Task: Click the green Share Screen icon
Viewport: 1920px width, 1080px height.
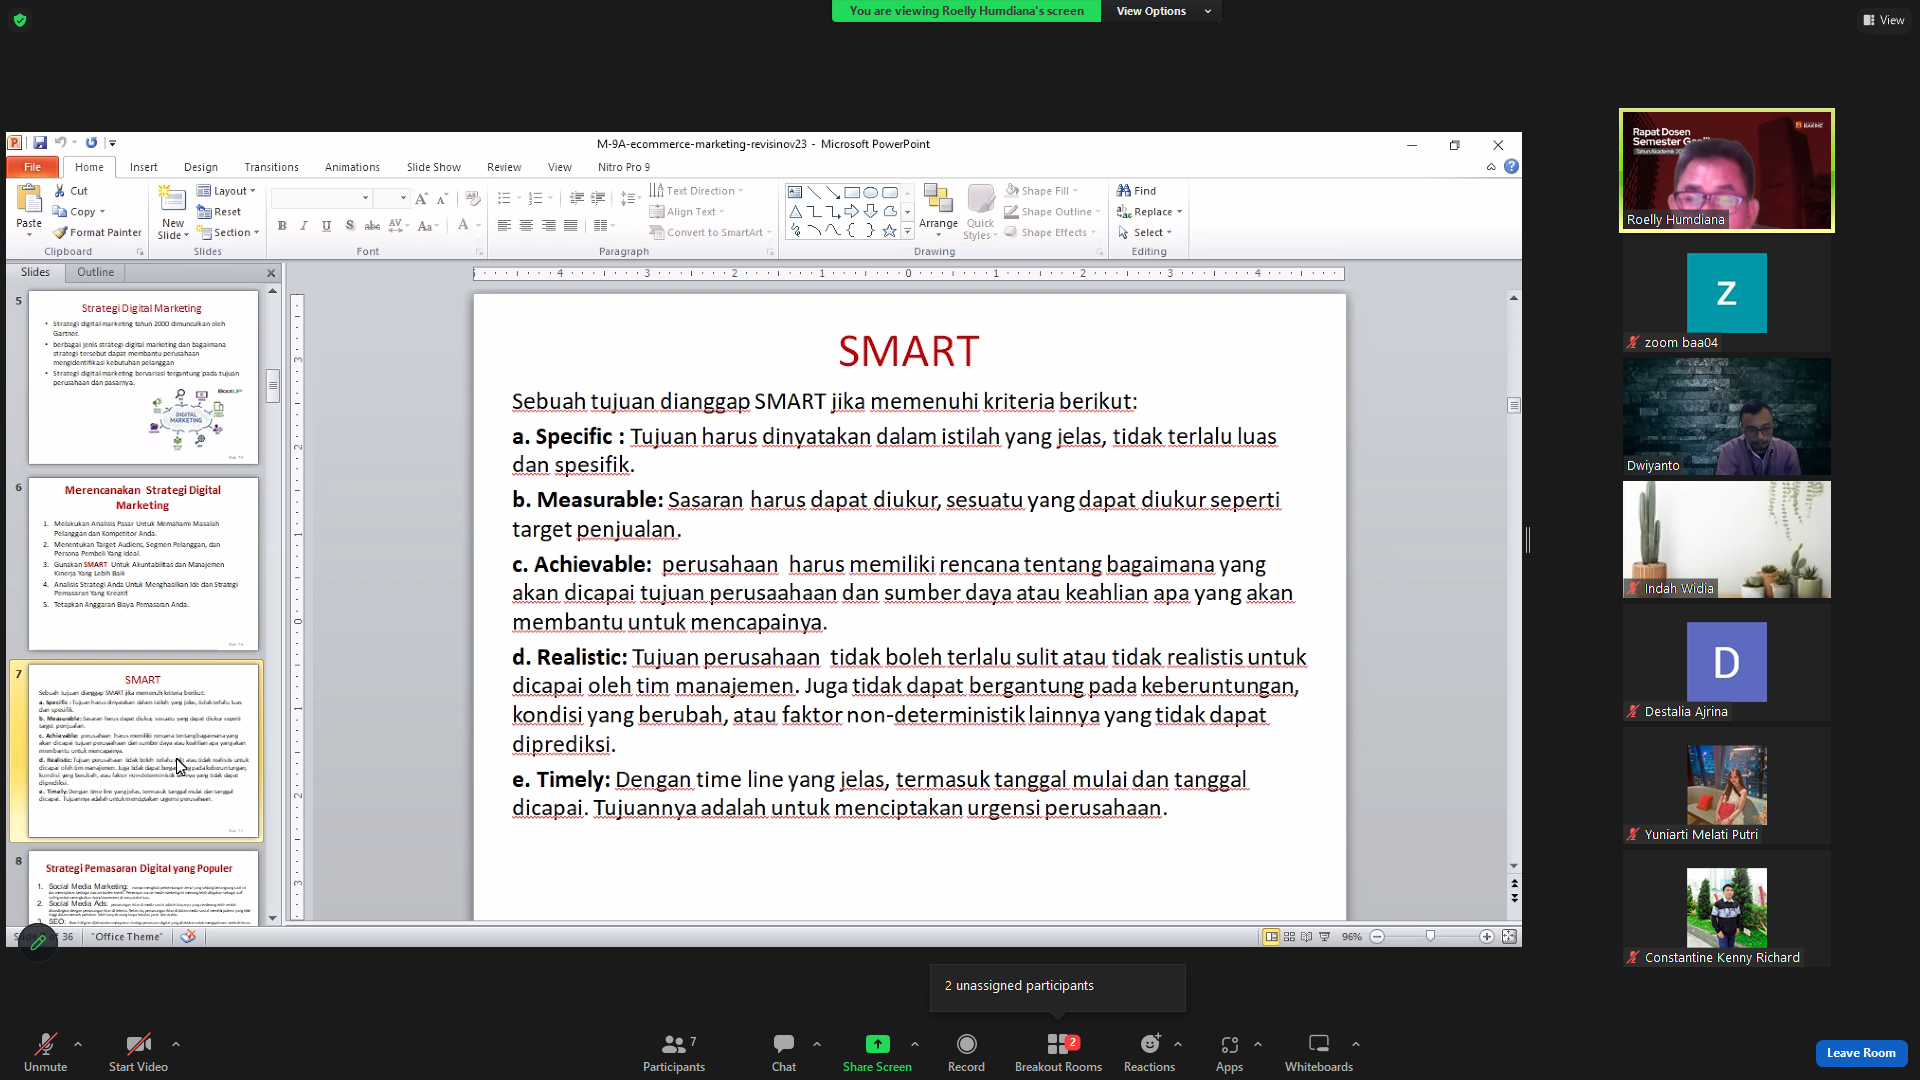Action: 877,1044
